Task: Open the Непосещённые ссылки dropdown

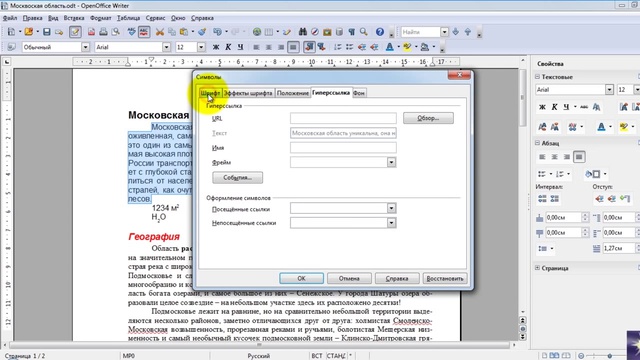Action: point(391,223)
